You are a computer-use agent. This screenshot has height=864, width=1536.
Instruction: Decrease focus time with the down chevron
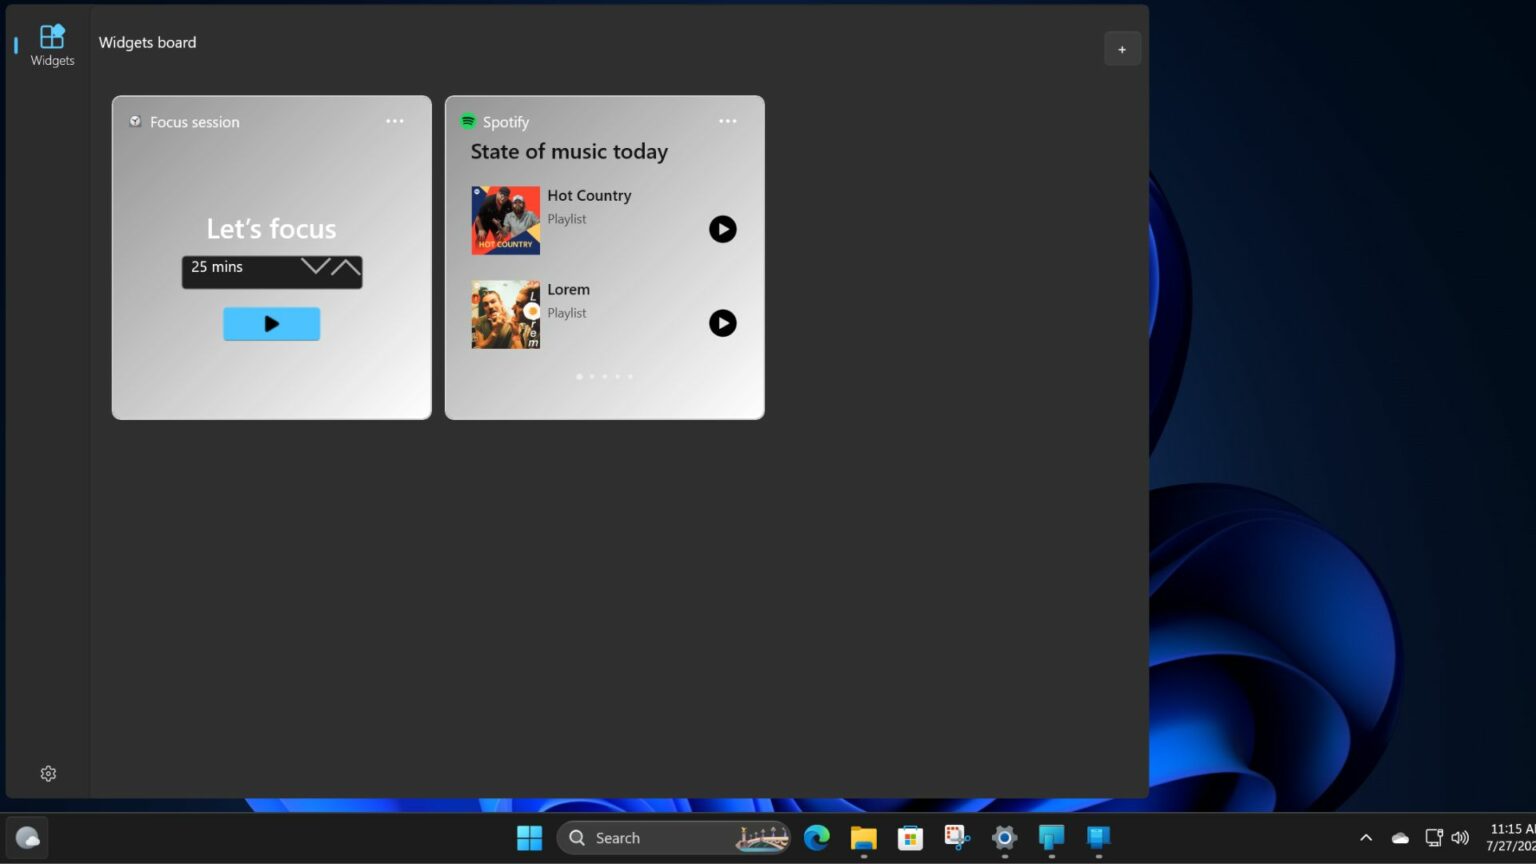pyautogui.click(x=315, y=266)
